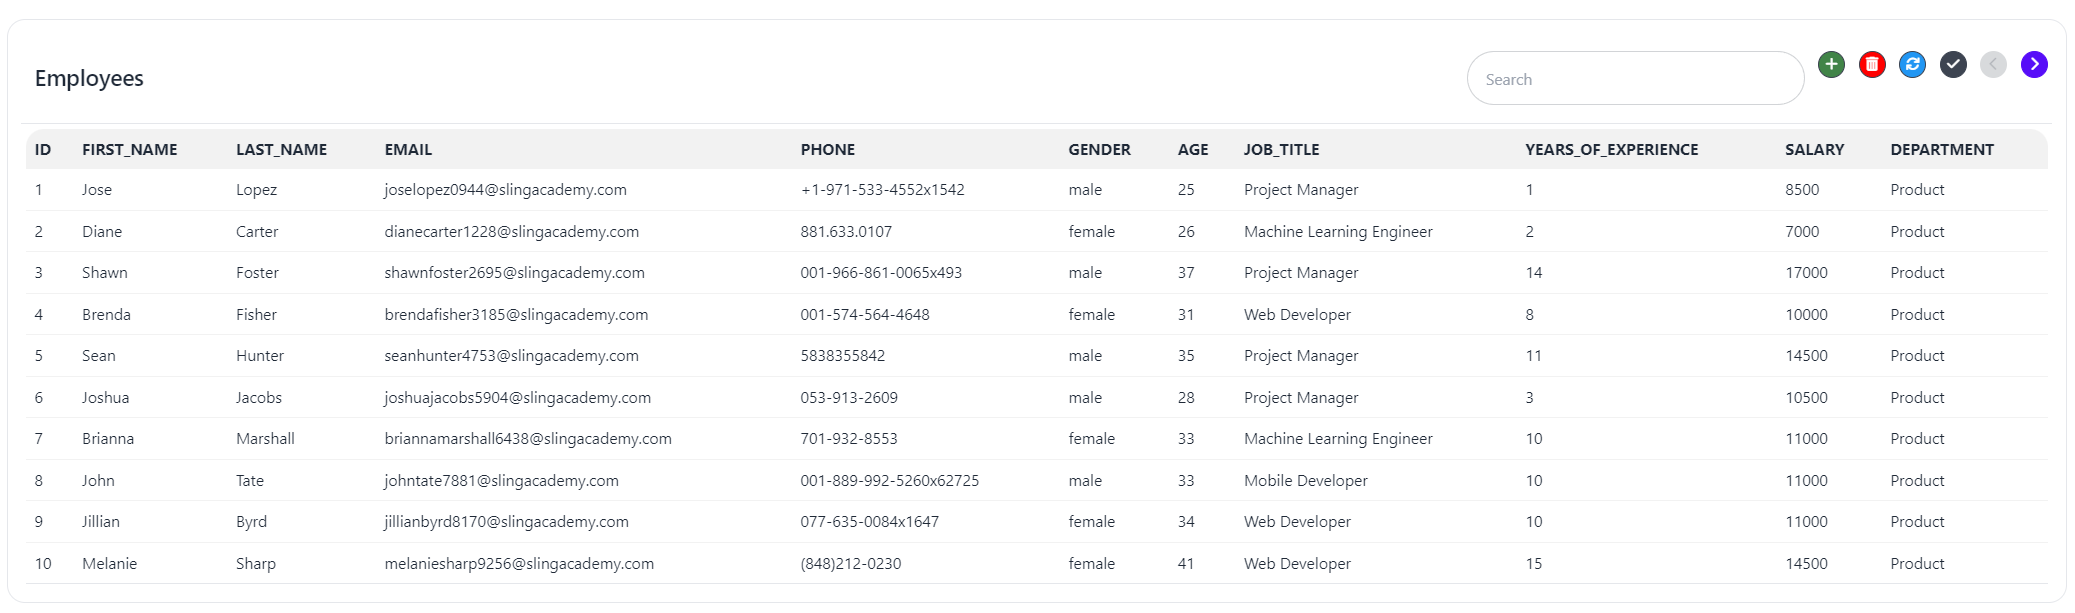This screenshot has height=613, width=2075.
Task: Click the YEARS_OF_EXPERIENCE column header
Action: click(1611, 150)
